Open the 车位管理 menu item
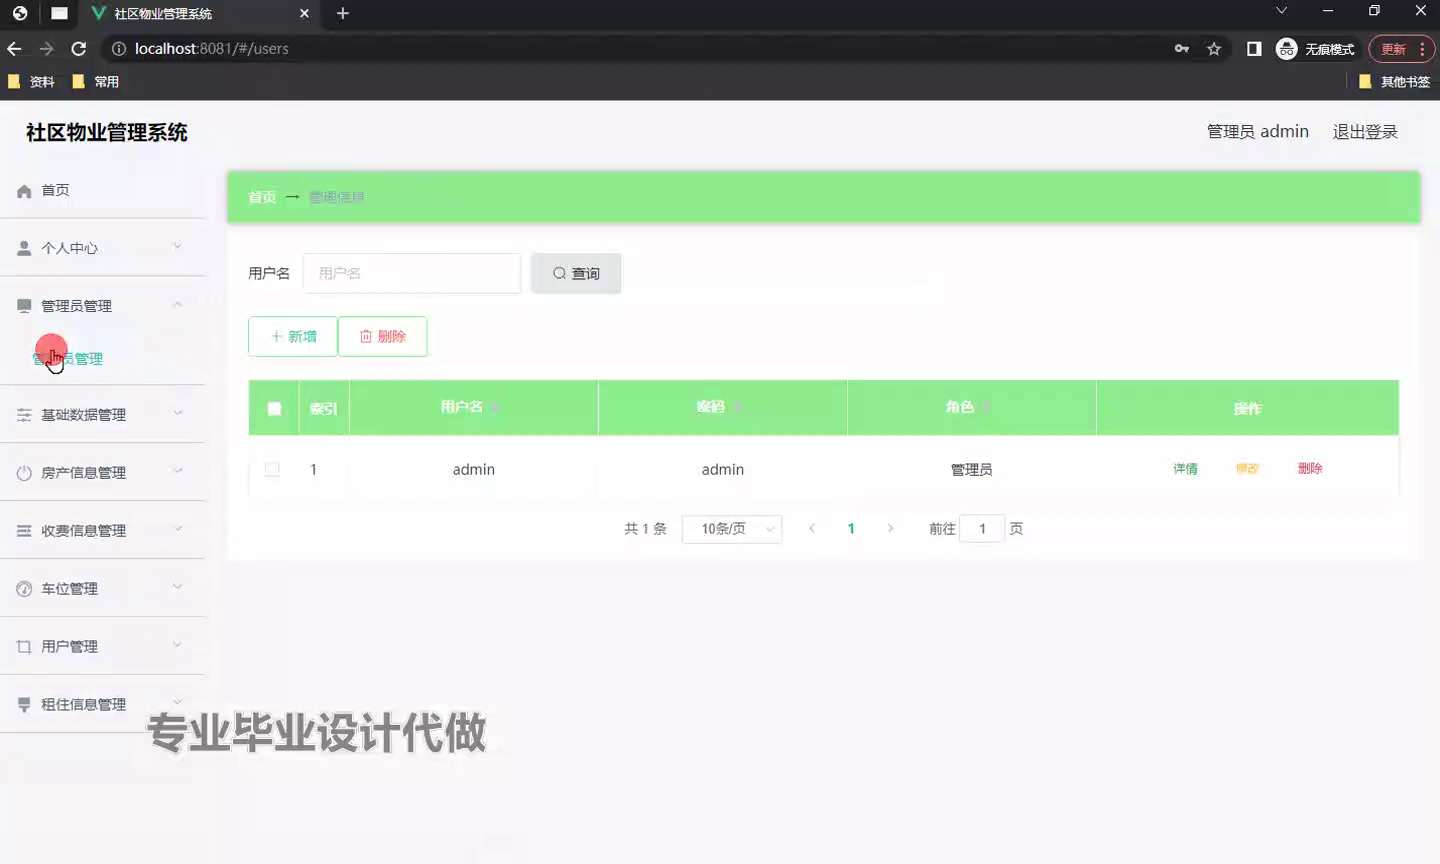 pyautogui.click(x=102, y=589)
